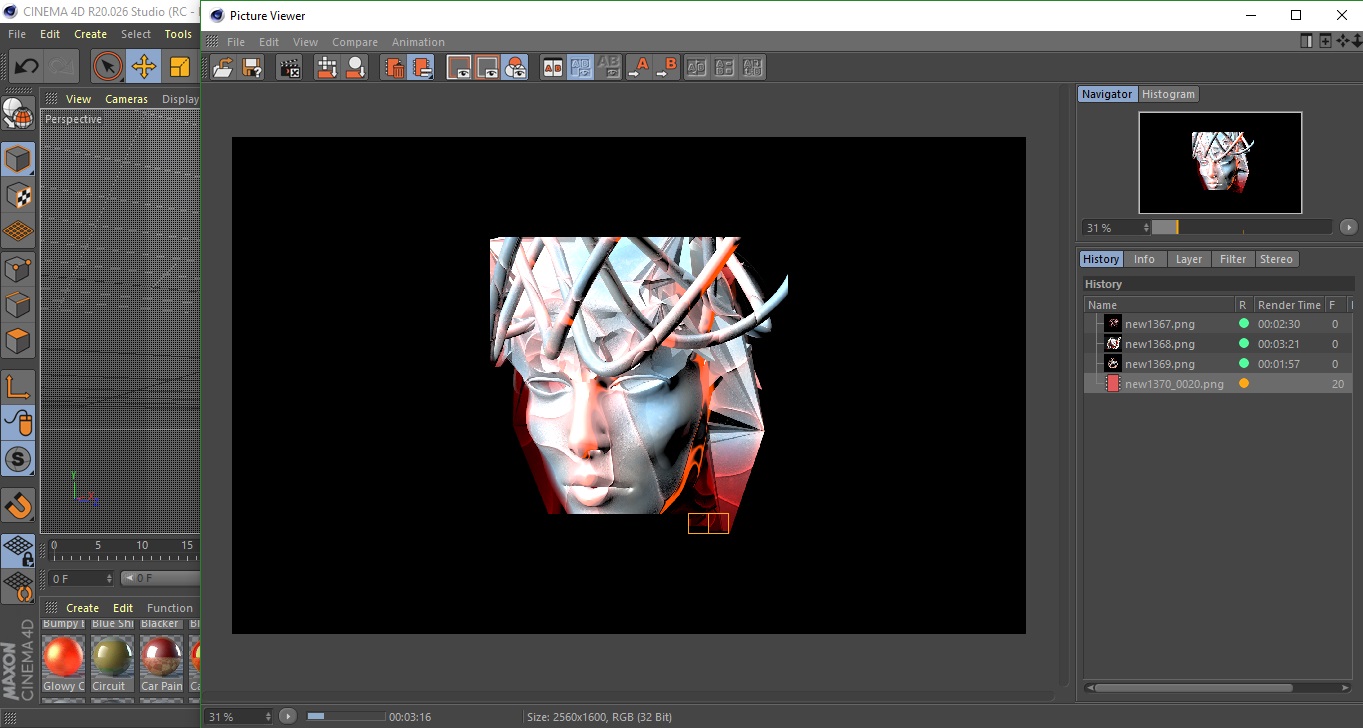Click the side-by-side AB split icon
Viewport: 1363px width, 728px height.
(x=697, y=68)
